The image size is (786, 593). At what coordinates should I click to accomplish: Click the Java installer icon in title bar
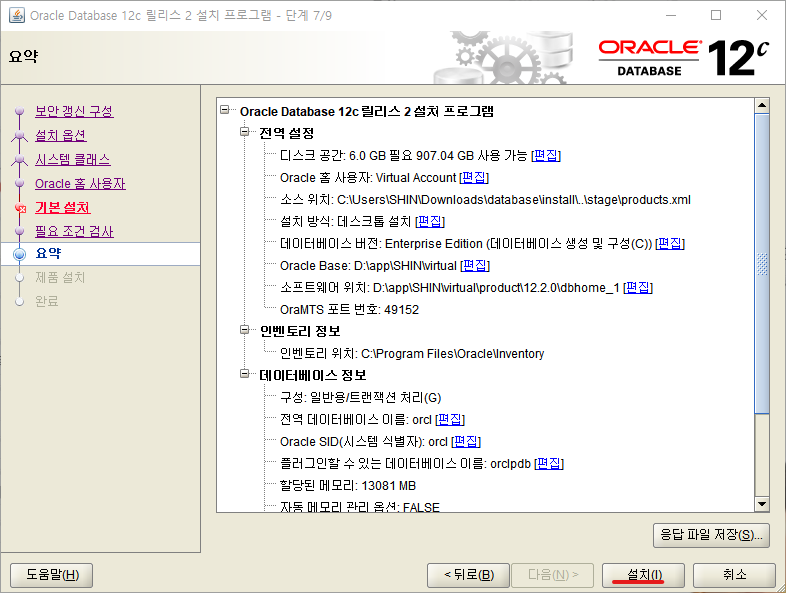pos(17,15)
